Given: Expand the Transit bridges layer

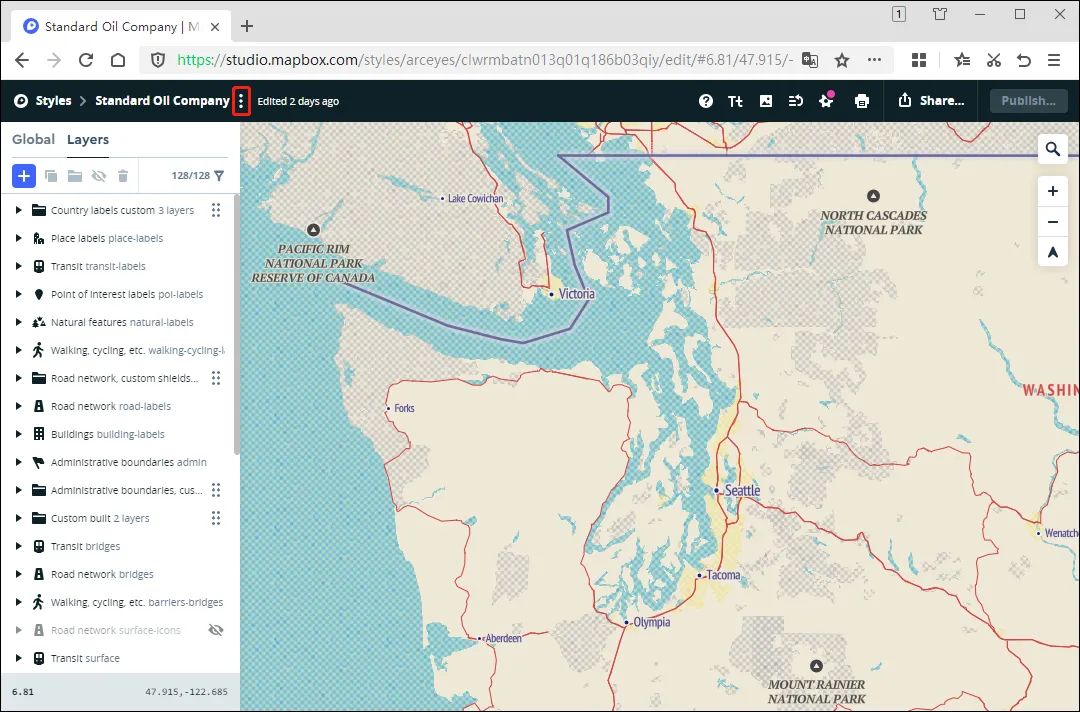Looking at the screenshot, I should click(17, 546).
